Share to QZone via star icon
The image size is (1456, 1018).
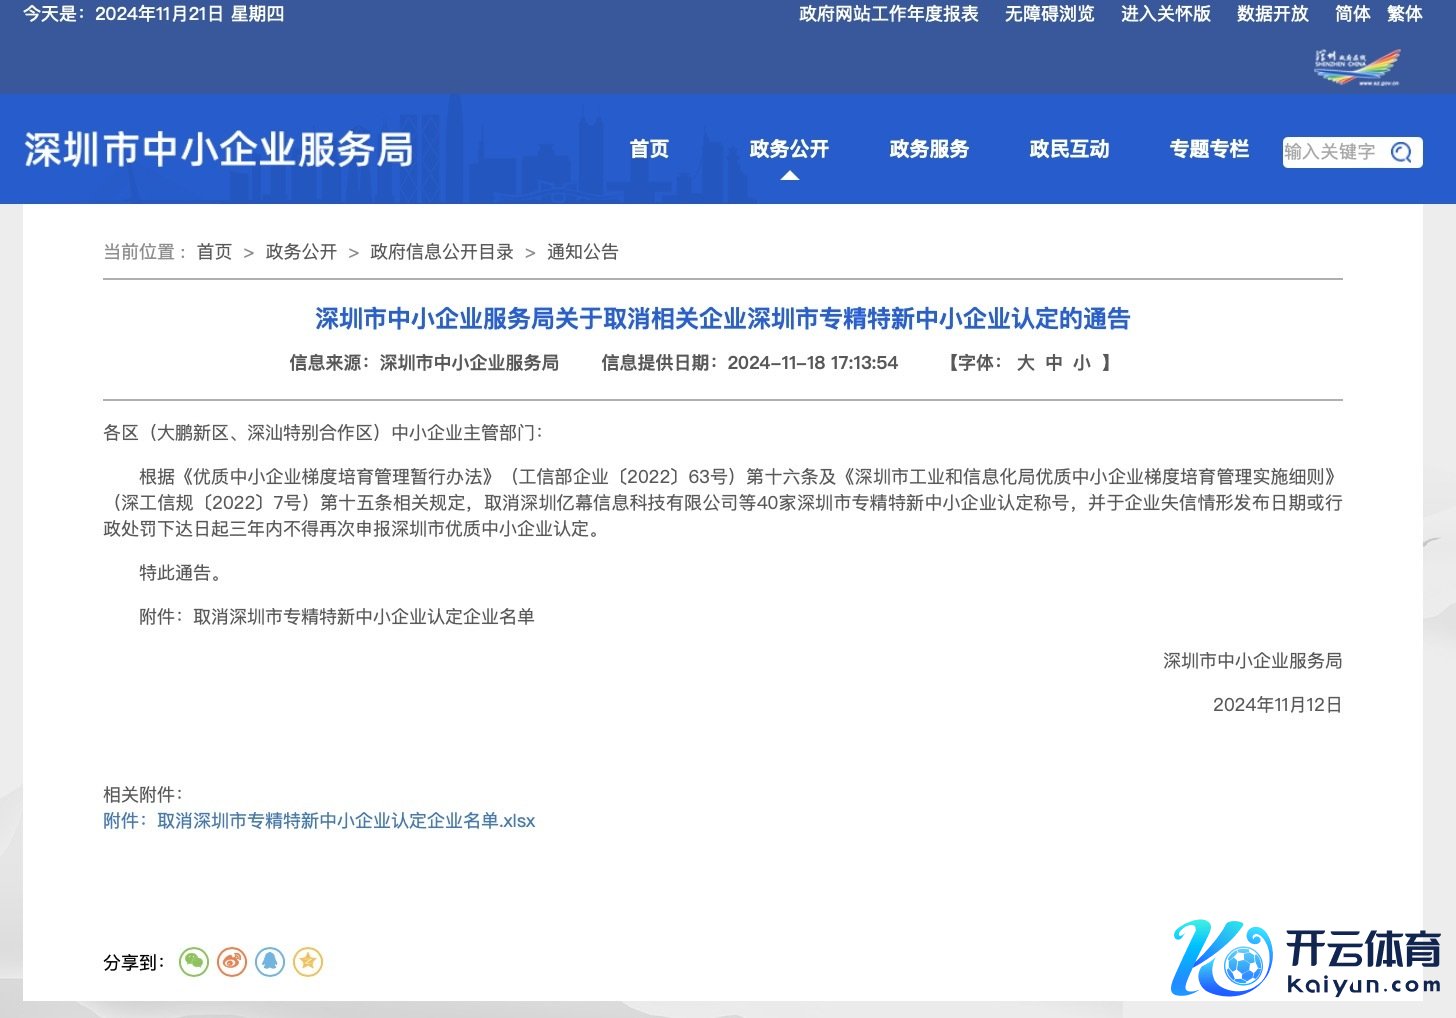pos(308,962)
